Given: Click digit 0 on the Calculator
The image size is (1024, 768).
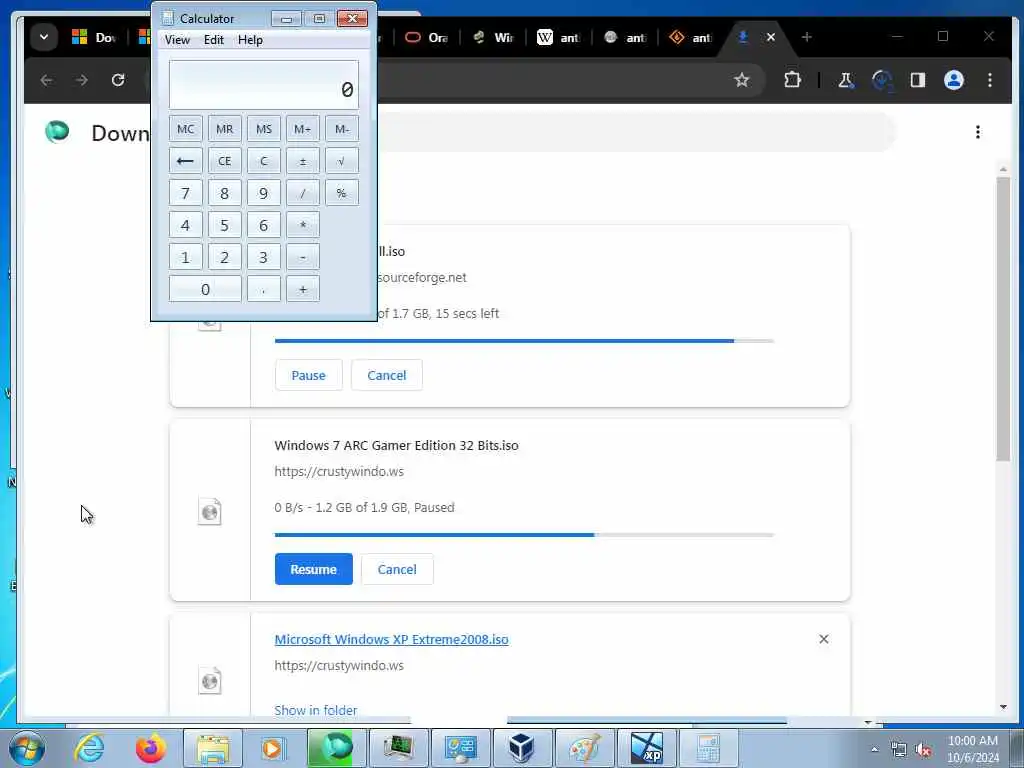Looking at the screenshot, I should click(x=205, y=289).
